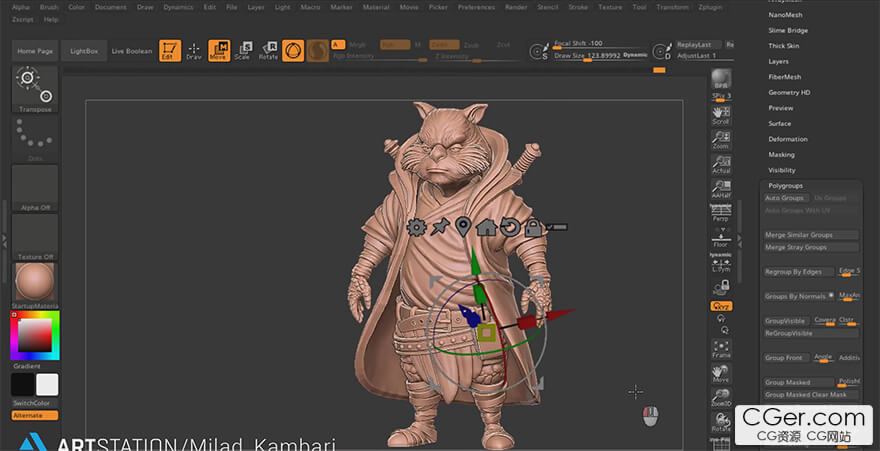Open the Brush menu
This screenshot has width=880, height=451.
(49, 7)
